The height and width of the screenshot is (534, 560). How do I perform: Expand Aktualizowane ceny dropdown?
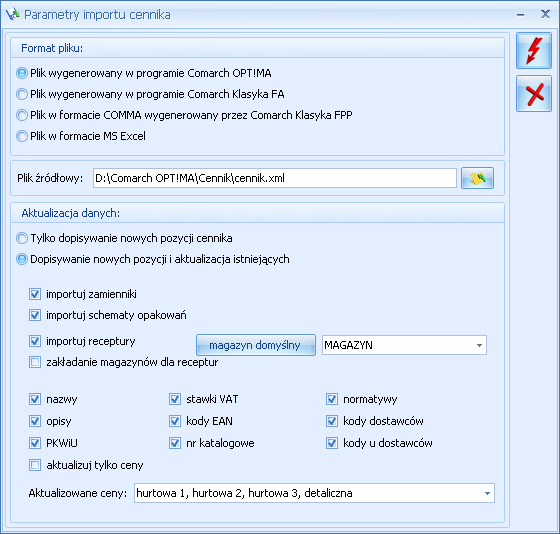point(487,493)
